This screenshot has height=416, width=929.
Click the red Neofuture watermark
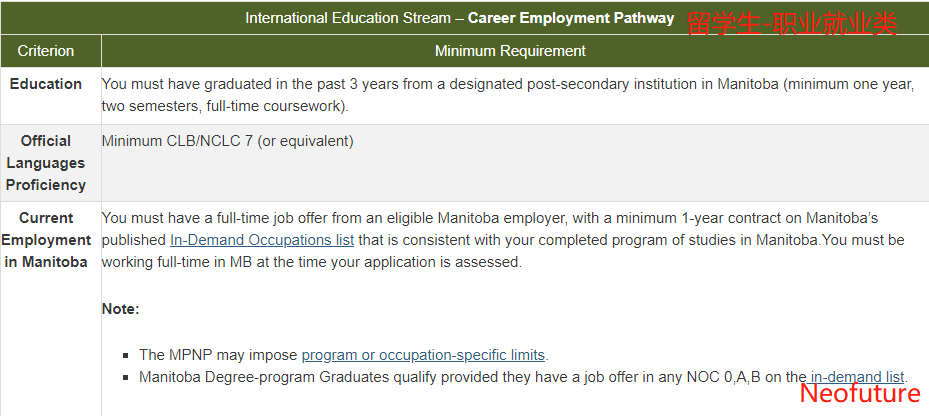(x=860, y=394)
